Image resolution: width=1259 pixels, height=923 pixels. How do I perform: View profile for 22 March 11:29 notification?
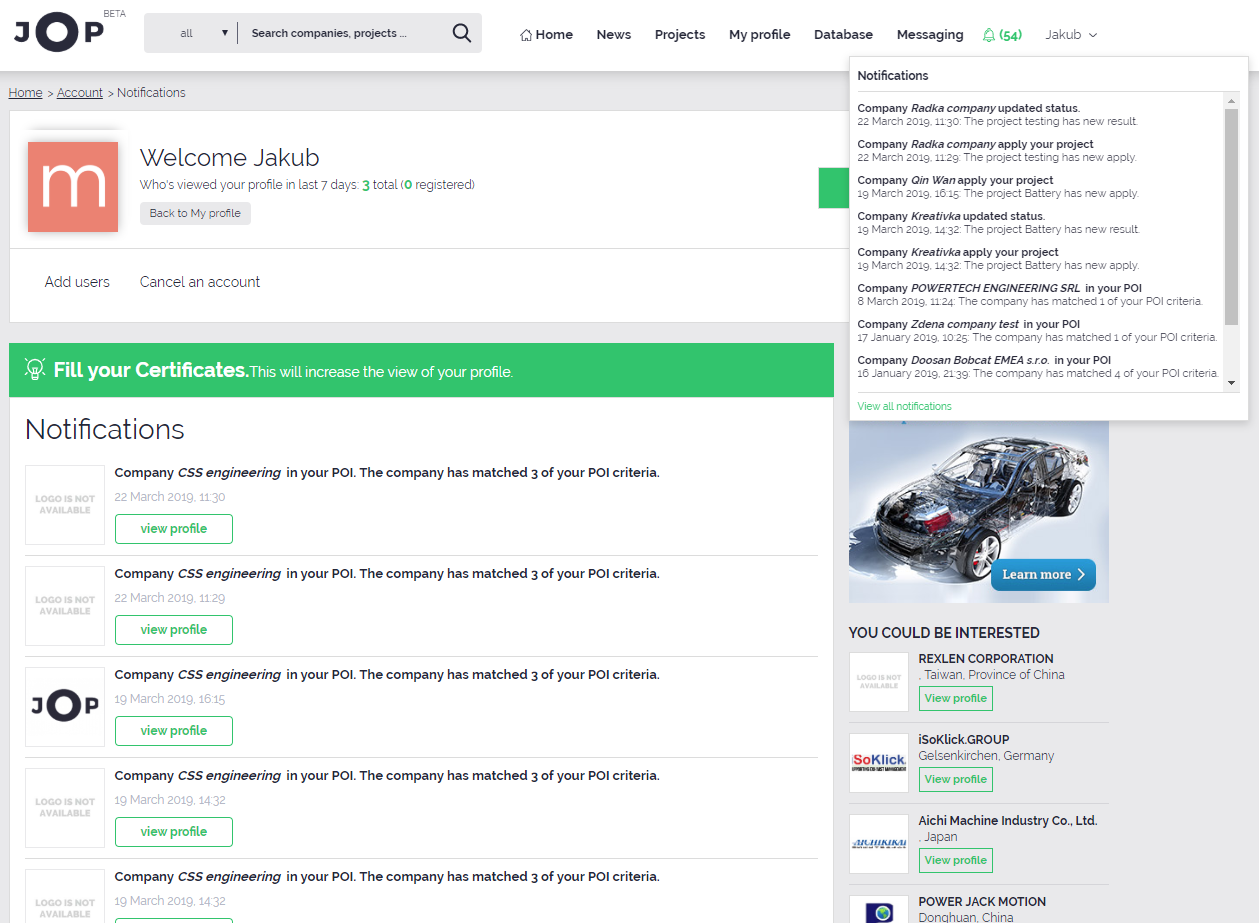pyautogui.click(x=174, y=630)
